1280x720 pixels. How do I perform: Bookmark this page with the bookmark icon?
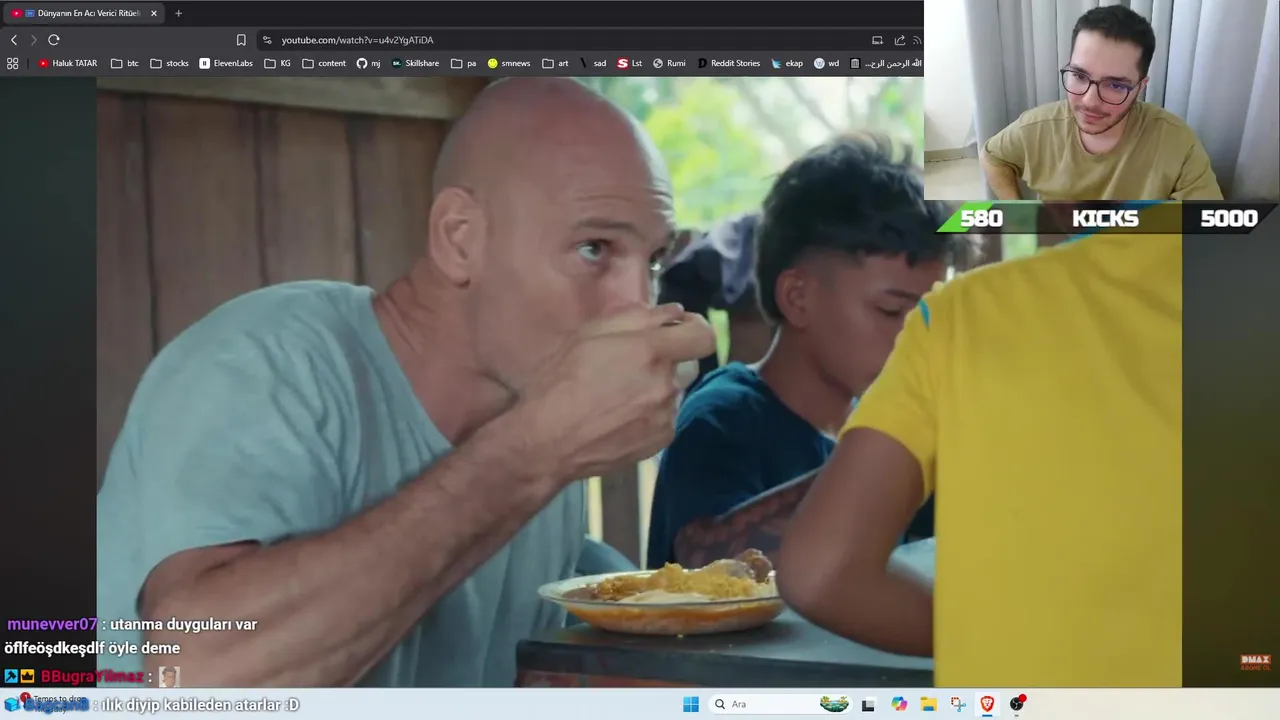tap(241, 40)
